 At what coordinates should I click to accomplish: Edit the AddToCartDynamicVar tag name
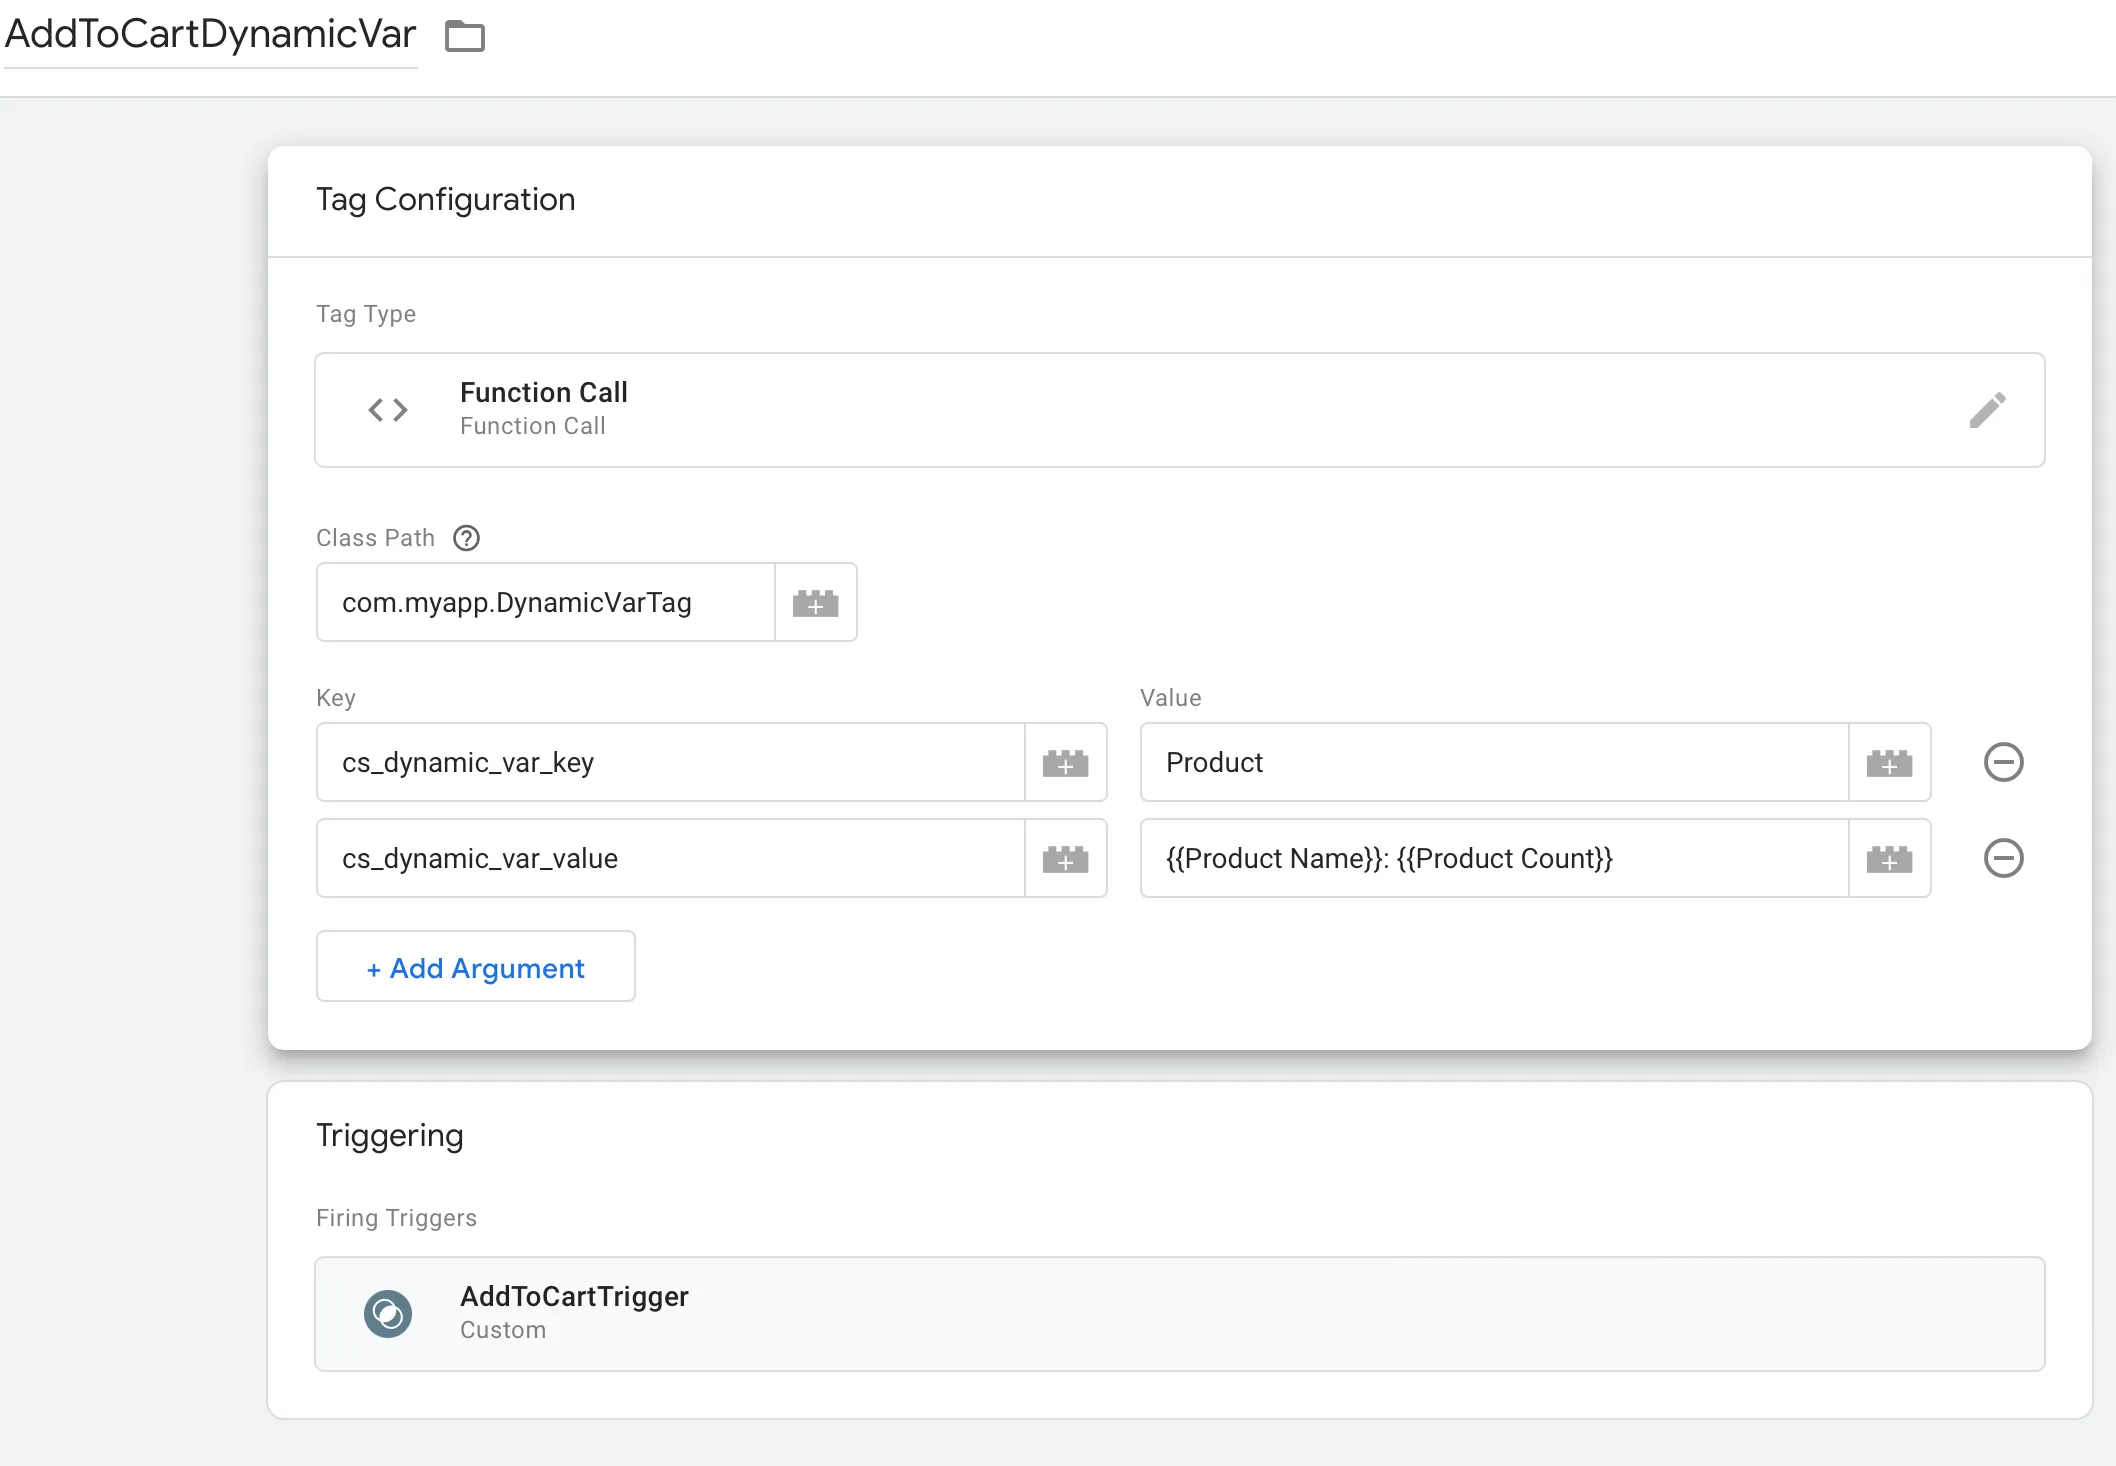click(210, 35)
